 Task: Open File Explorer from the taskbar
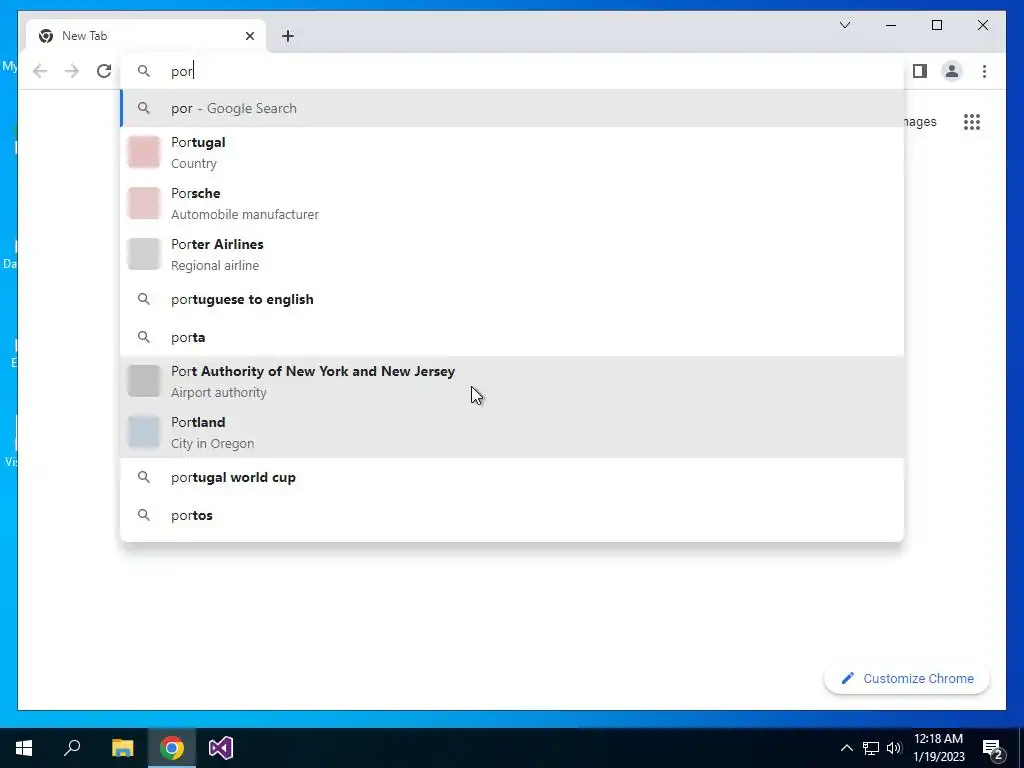tap(122, 748)
